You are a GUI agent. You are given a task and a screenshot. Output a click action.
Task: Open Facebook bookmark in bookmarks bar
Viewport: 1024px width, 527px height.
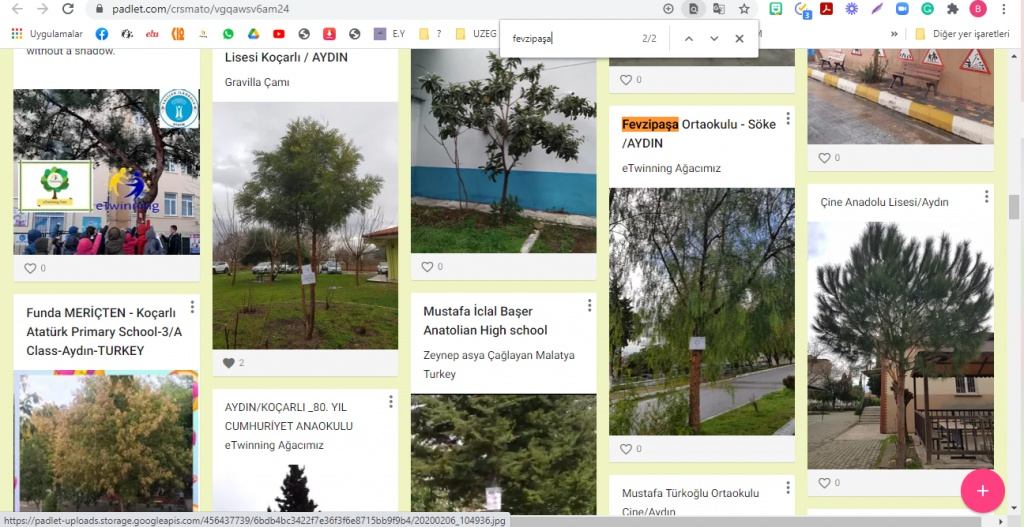point(102,33)
